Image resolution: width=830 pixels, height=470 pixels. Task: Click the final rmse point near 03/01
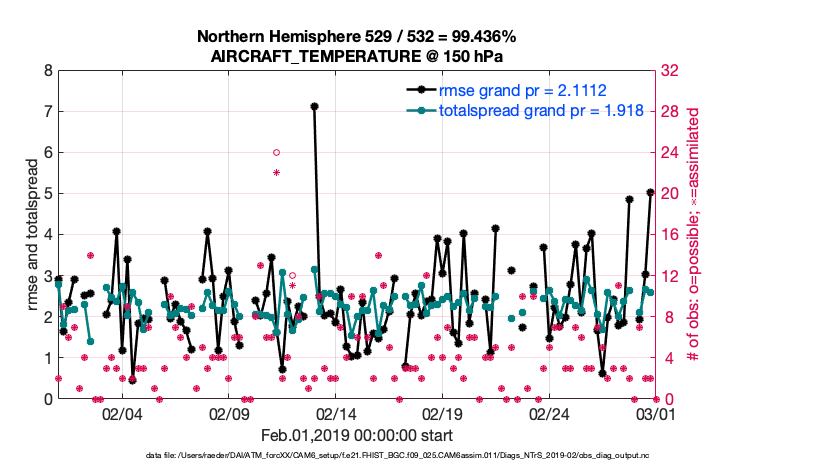pos(651,192)
